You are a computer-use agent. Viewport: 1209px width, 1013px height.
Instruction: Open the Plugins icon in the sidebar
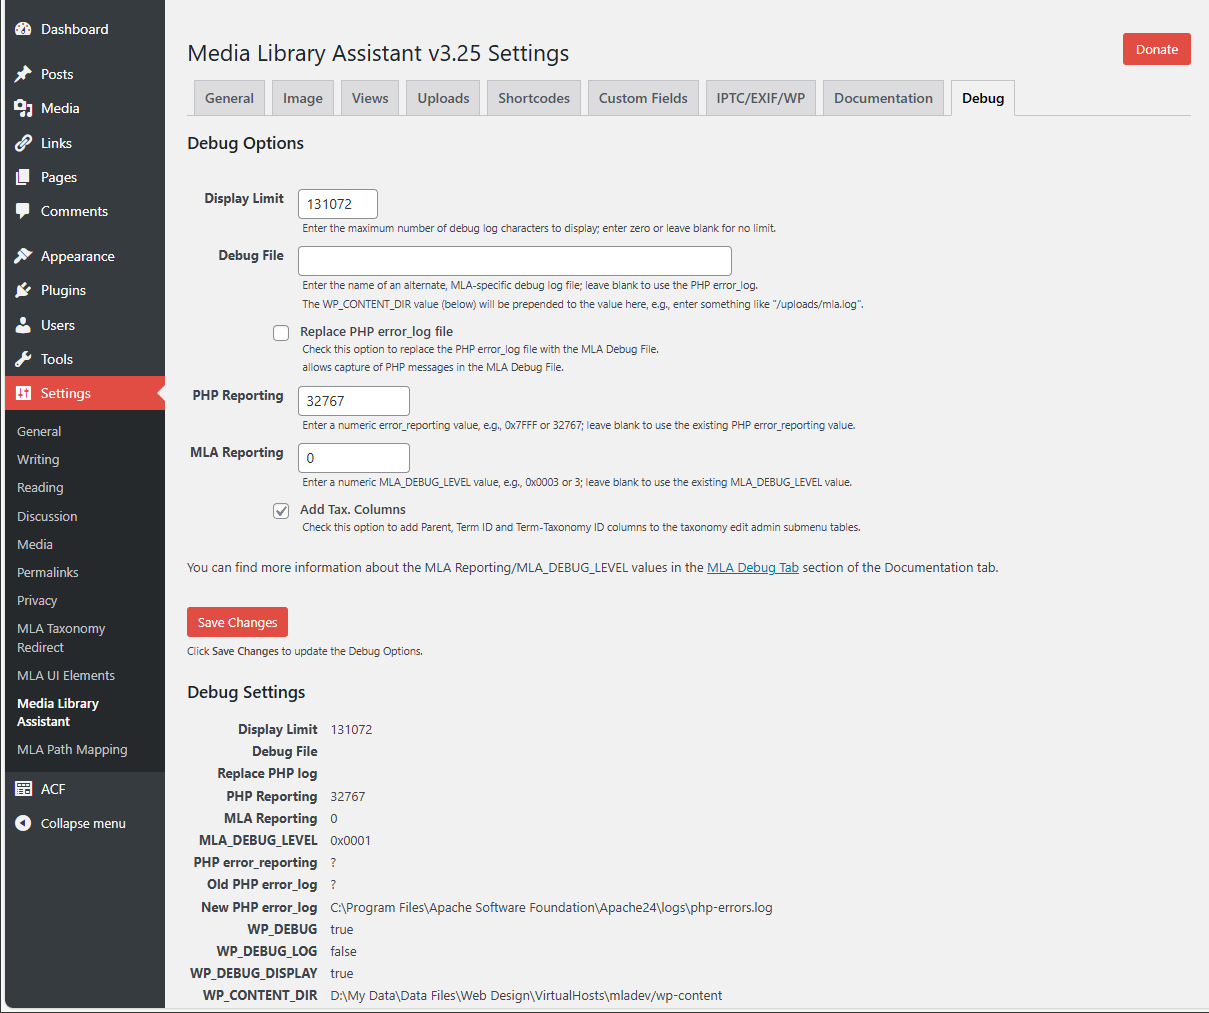click(x=23, y=290)
